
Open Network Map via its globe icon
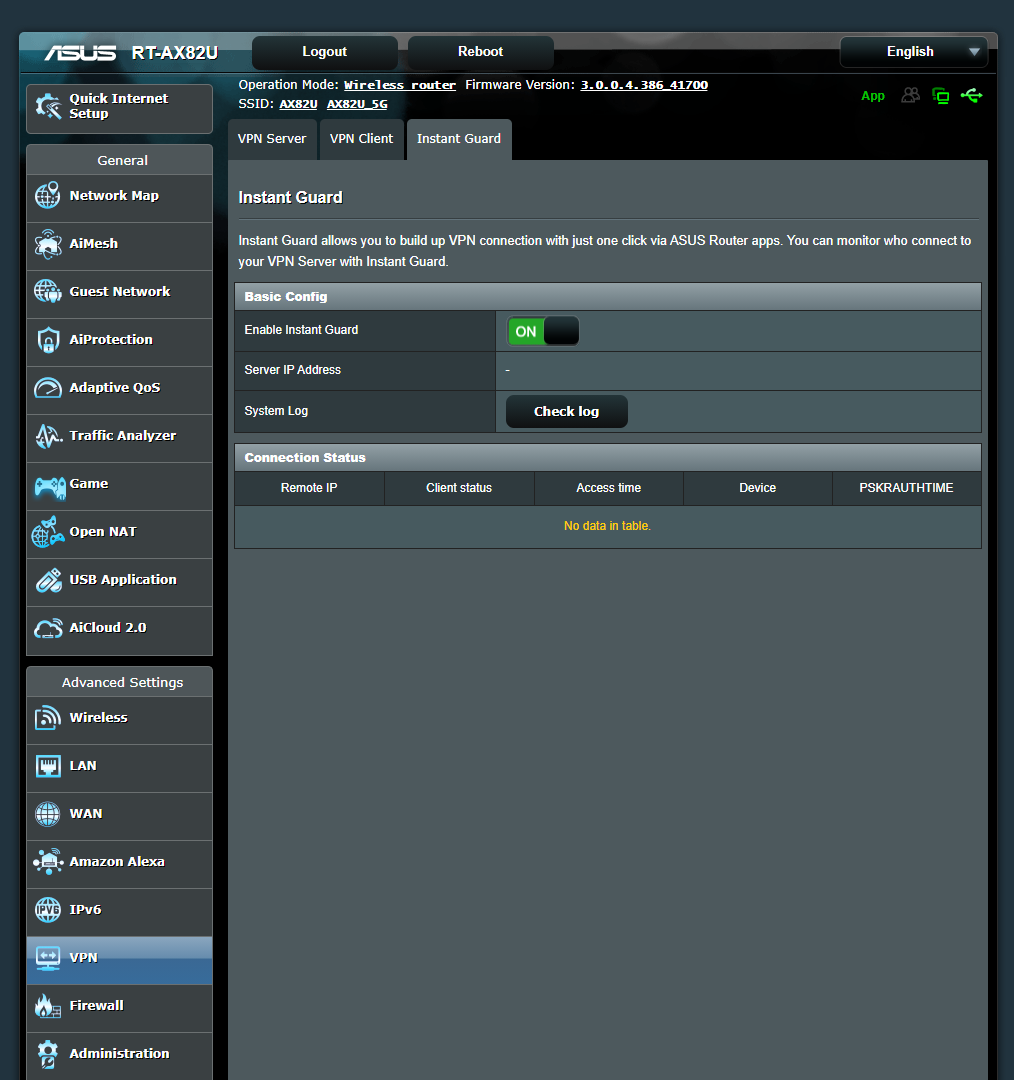click(x=48, y=196)
